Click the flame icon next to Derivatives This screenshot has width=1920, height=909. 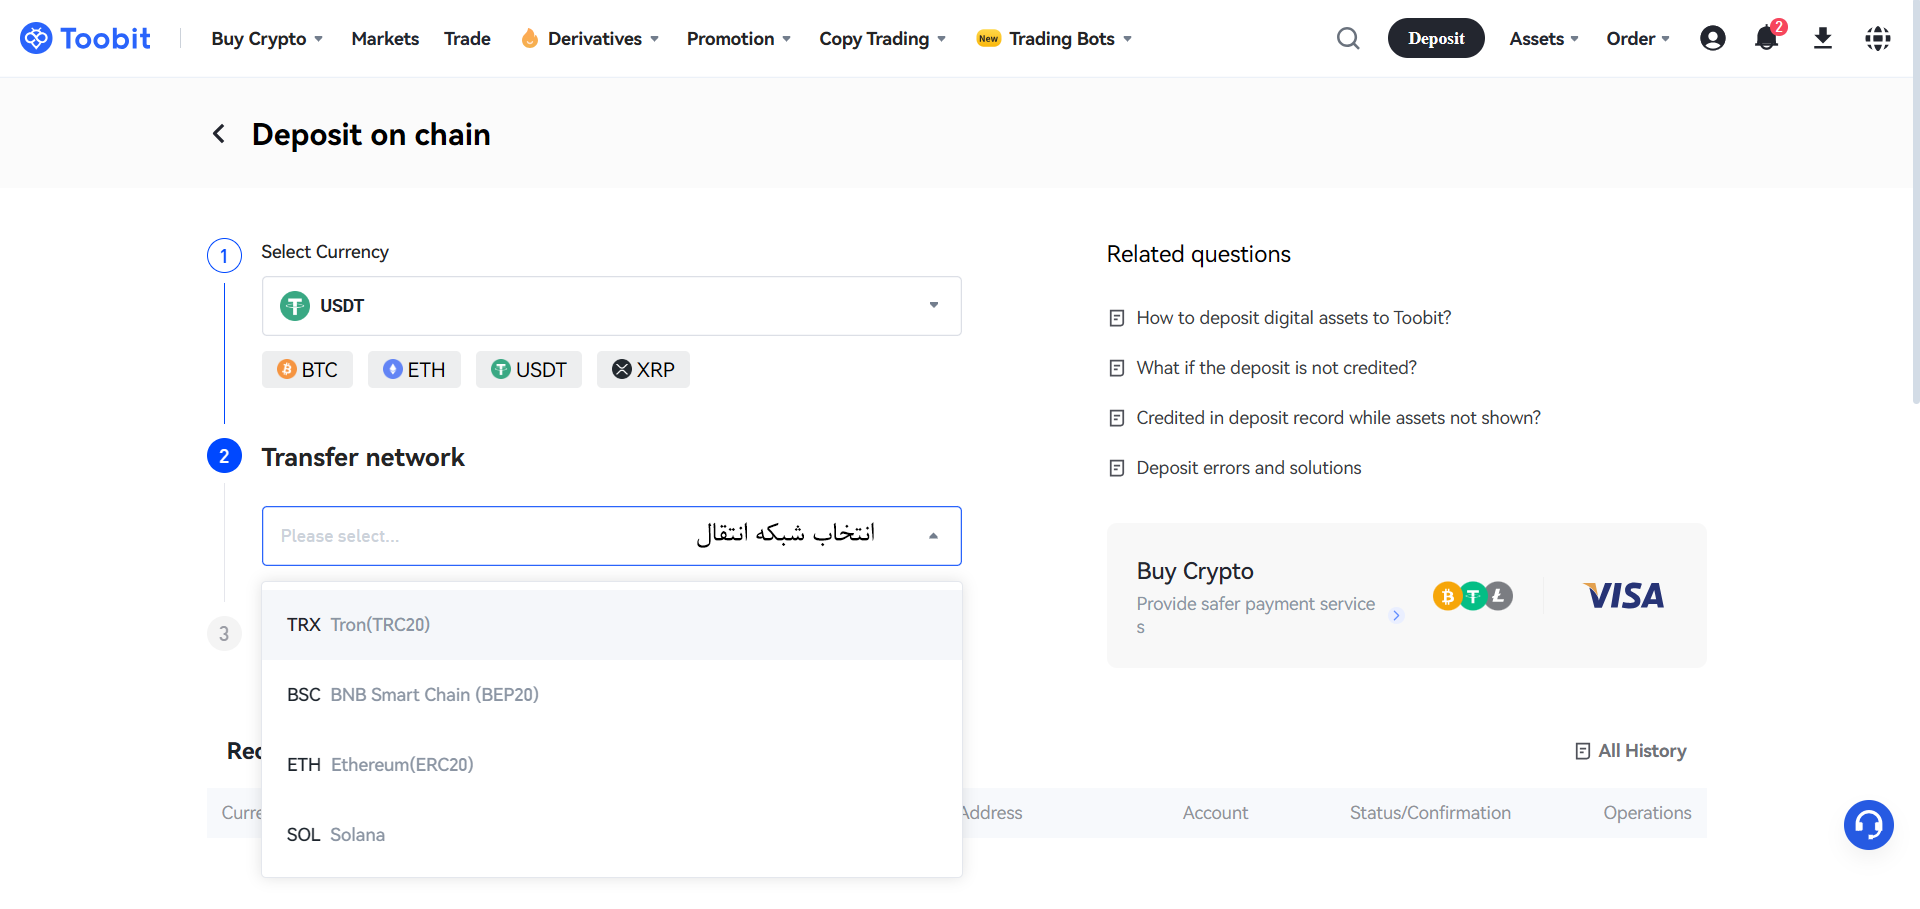click(530, 38)
